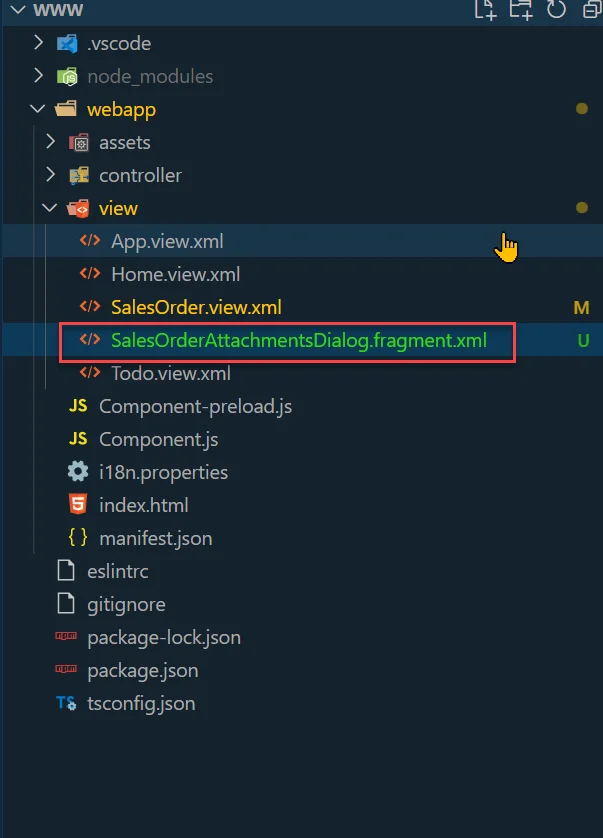
Task: Click the HTML5 icon beside index.html
Action: pos(77,505)
